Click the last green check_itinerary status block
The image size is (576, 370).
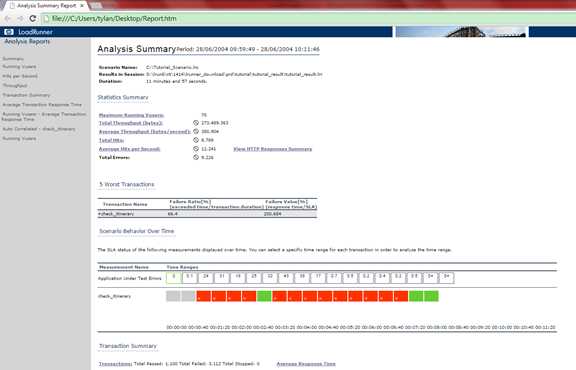point(431,296)
